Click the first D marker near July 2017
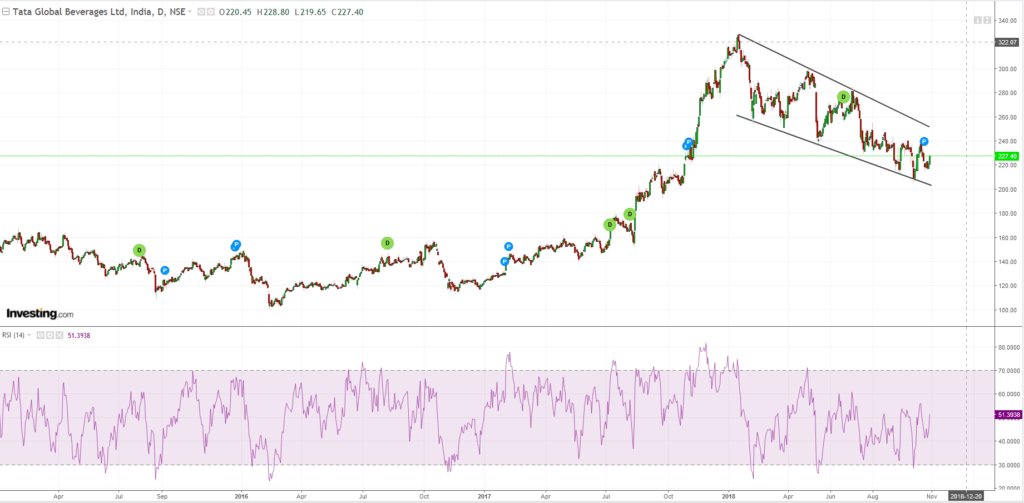Viewport: 1024px width, 503px height. (609, 225)
